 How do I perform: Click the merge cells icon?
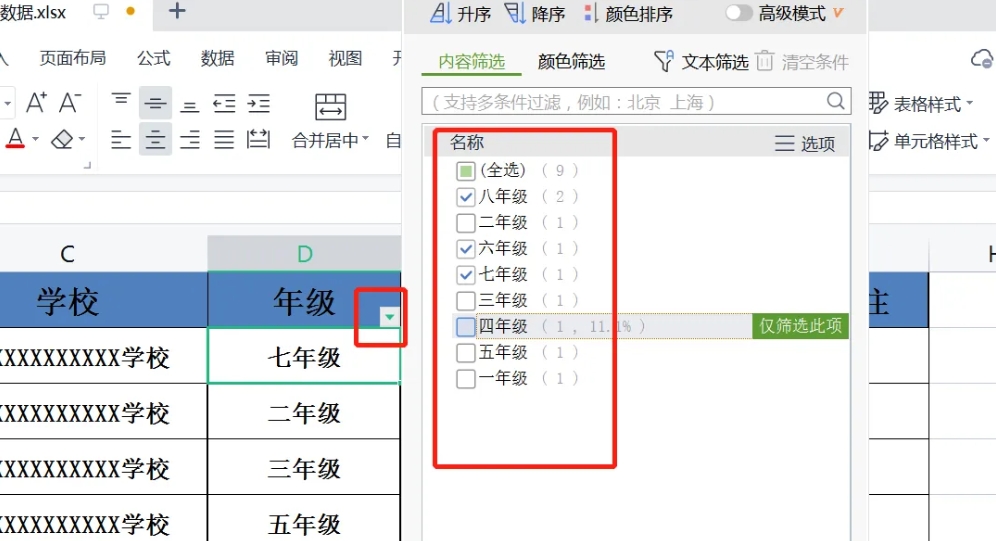[x=330, y=107]
